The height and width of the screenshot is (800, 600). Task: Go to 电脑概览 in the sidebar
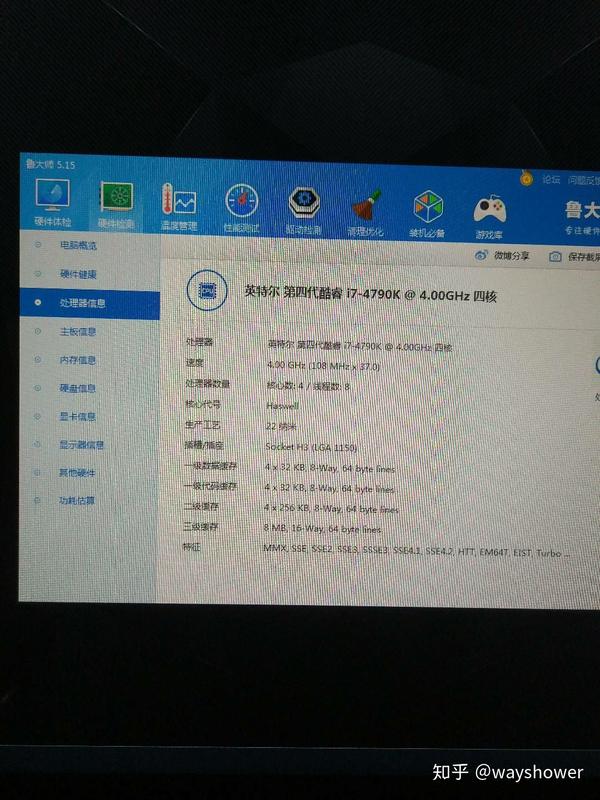pos(78,245)
